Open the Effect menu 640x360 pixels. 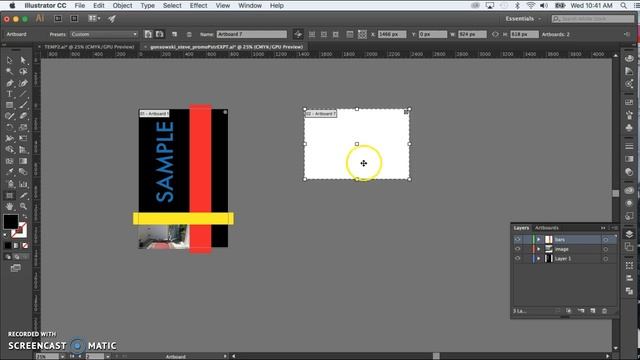click(198, 6)
